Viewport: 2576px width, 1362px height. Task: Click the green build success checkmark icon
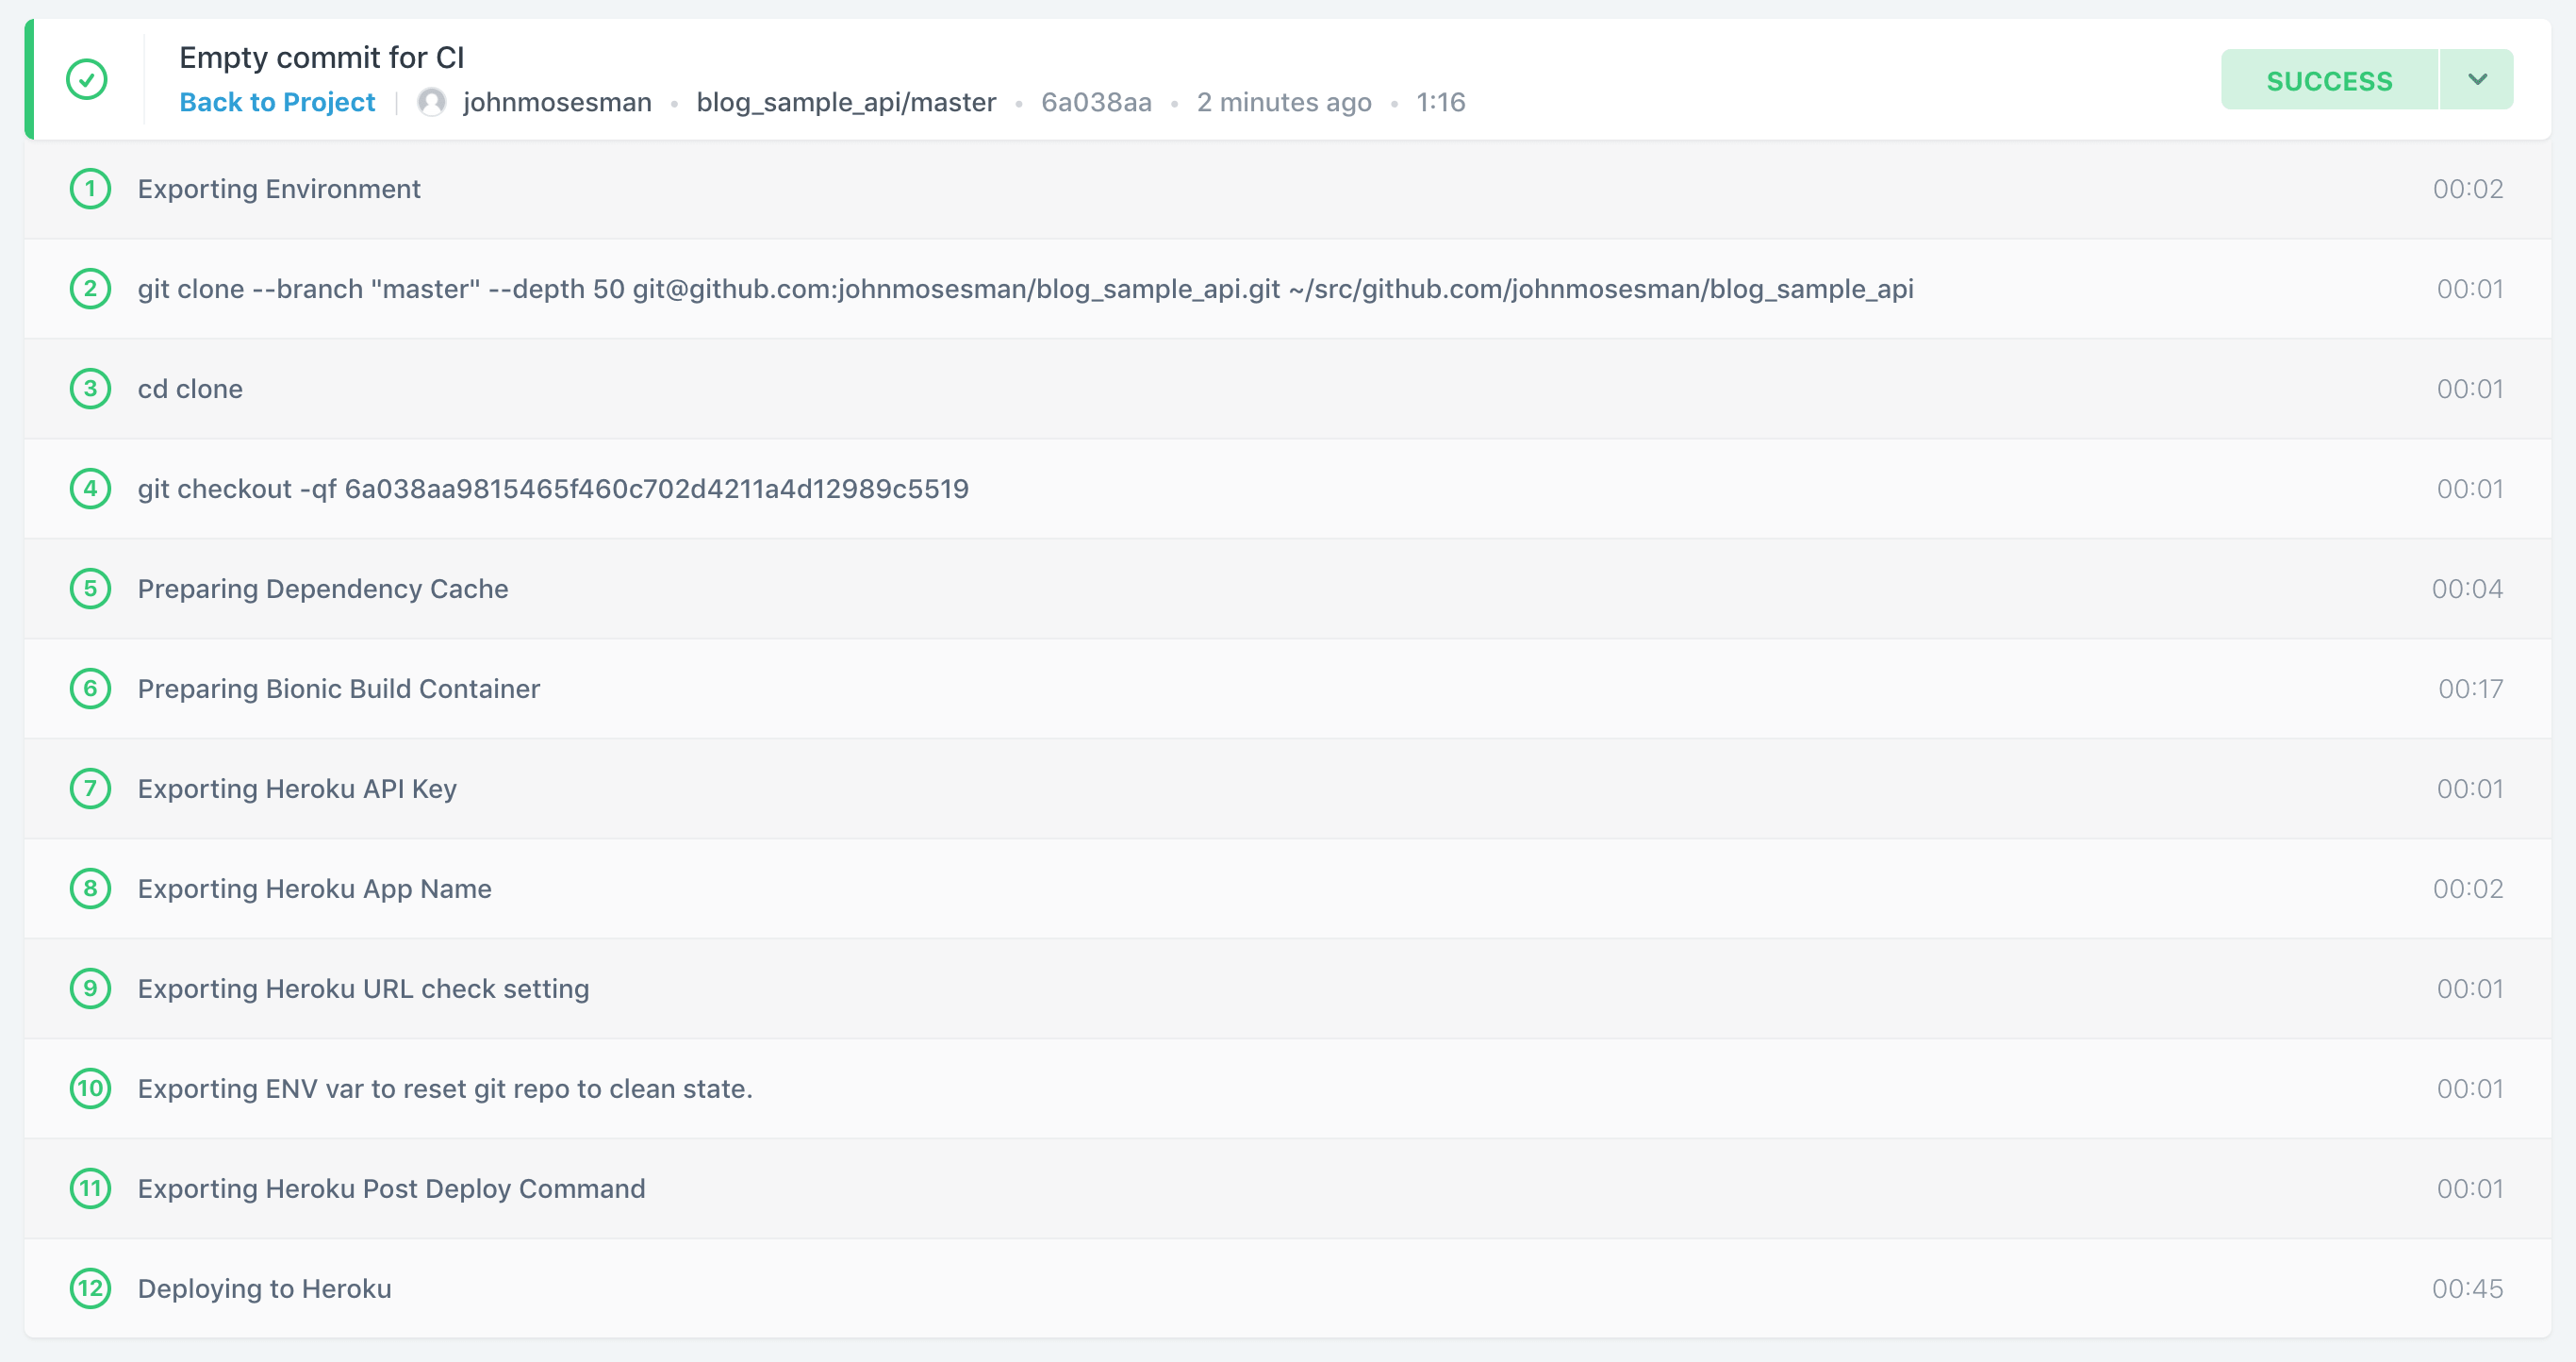point(87,79)
